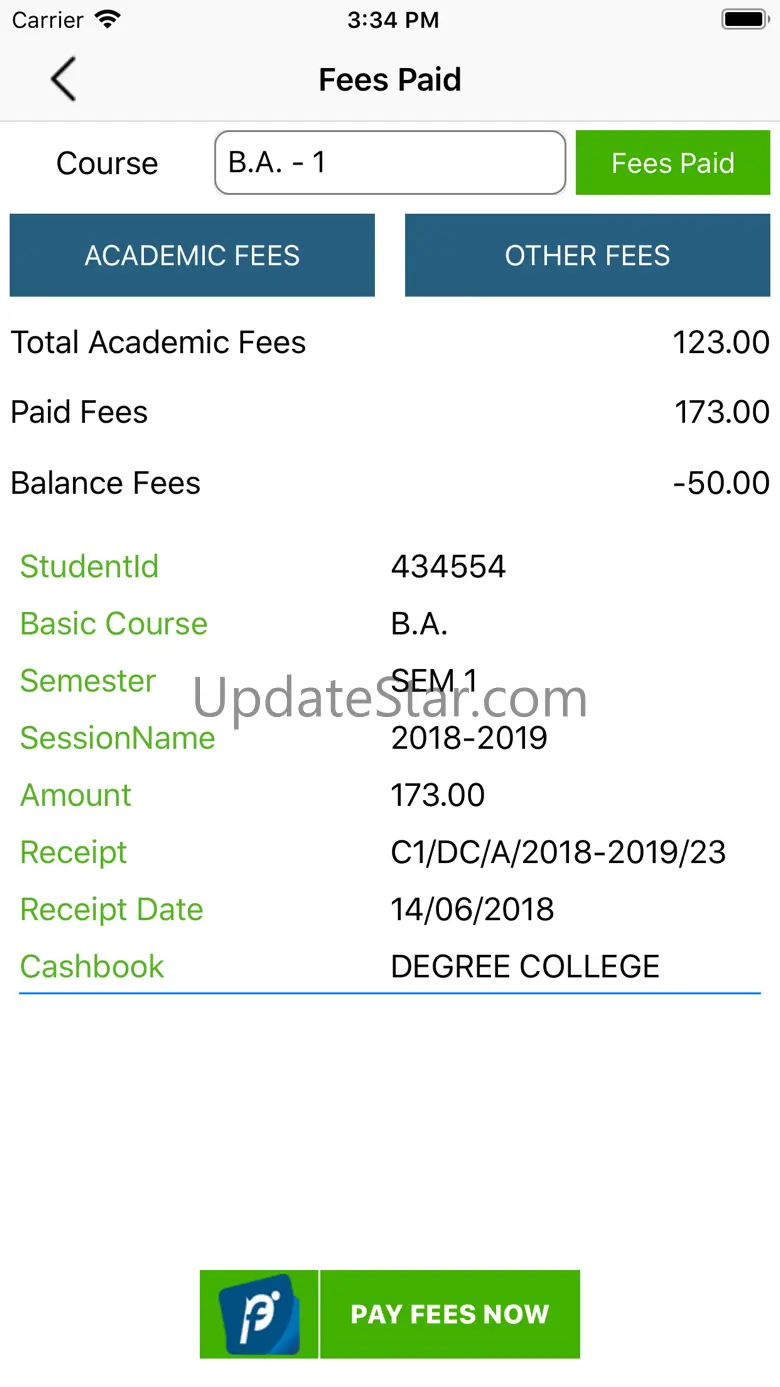Tap the Total Academic Fees amount 123.00
The height and width of the screenshot is (1387, 780).
[x=721, y=342]
